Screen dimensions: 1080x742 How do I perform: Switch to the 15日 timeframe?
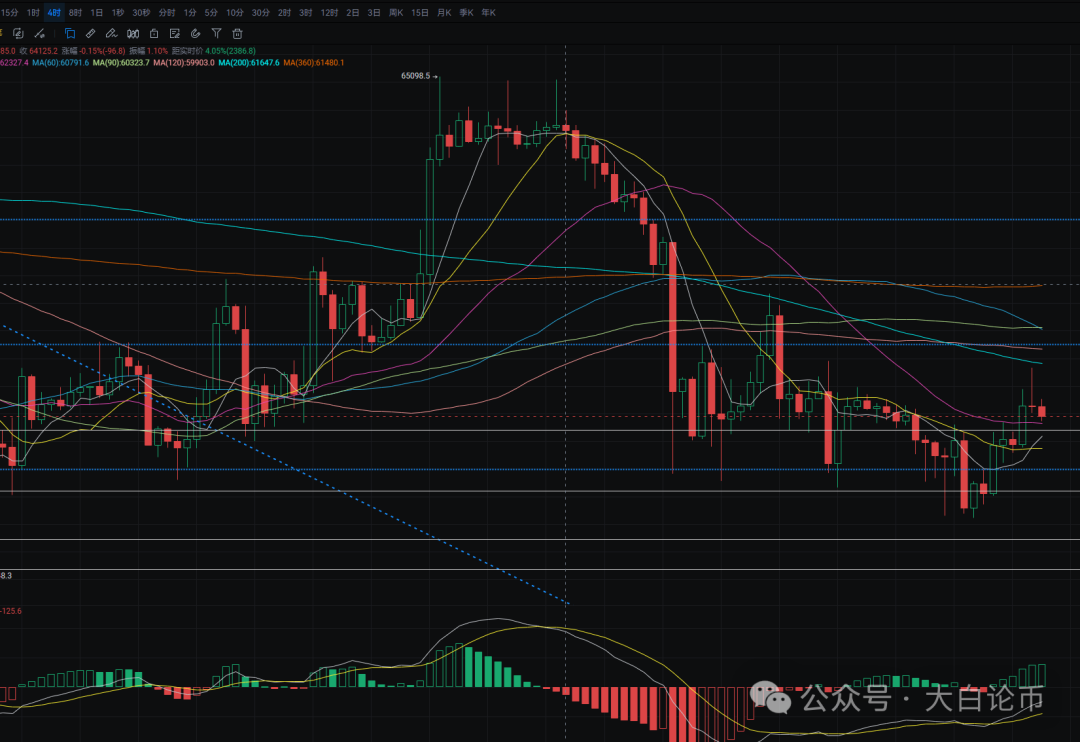click(420, 12)
